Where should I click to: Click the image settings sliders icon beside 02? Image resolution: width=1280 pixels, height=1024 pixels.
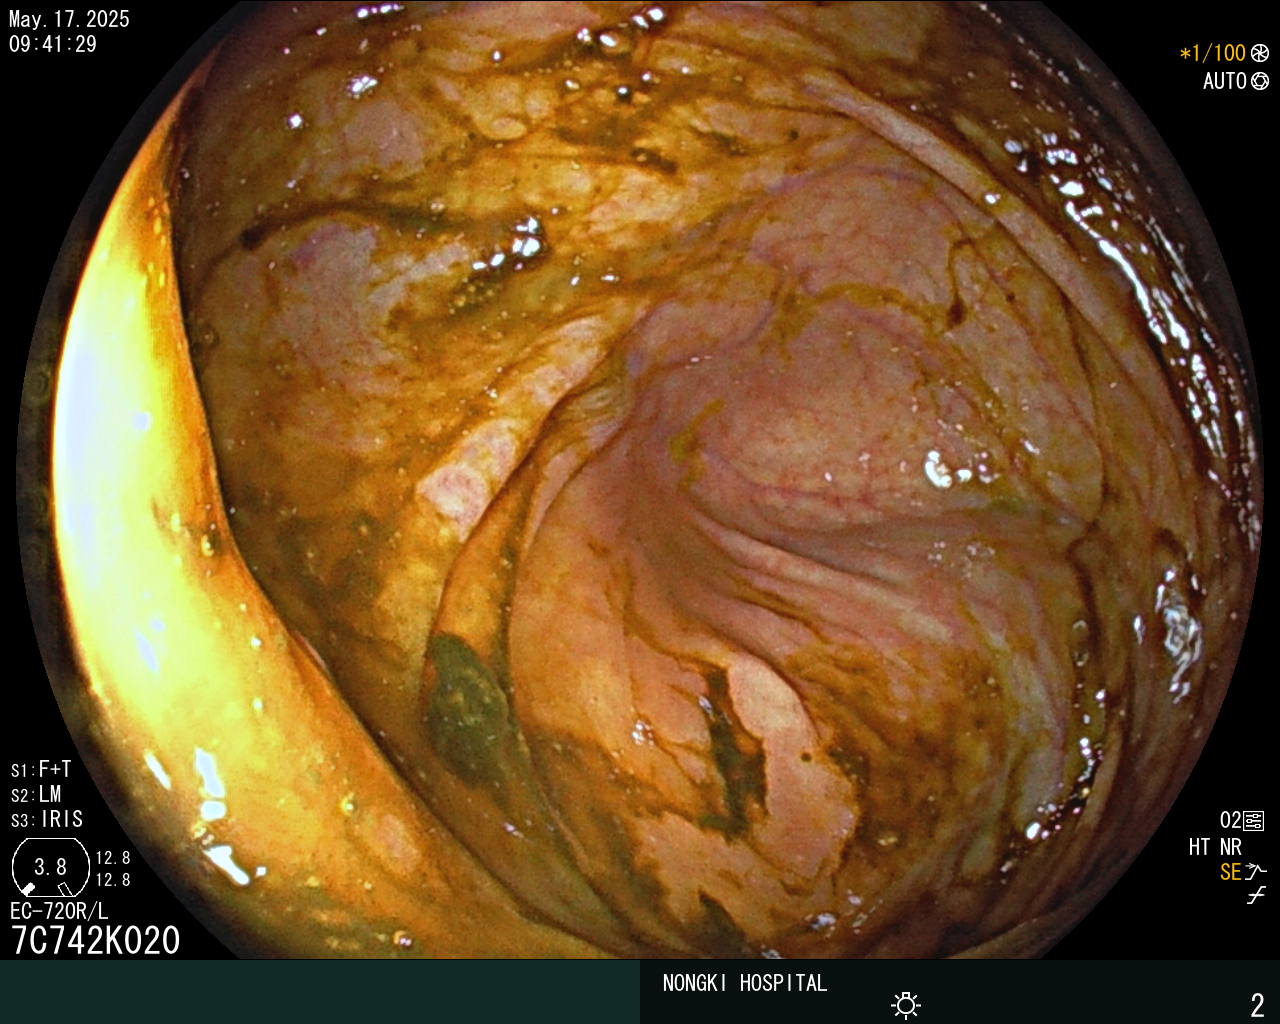(1254, 821)
